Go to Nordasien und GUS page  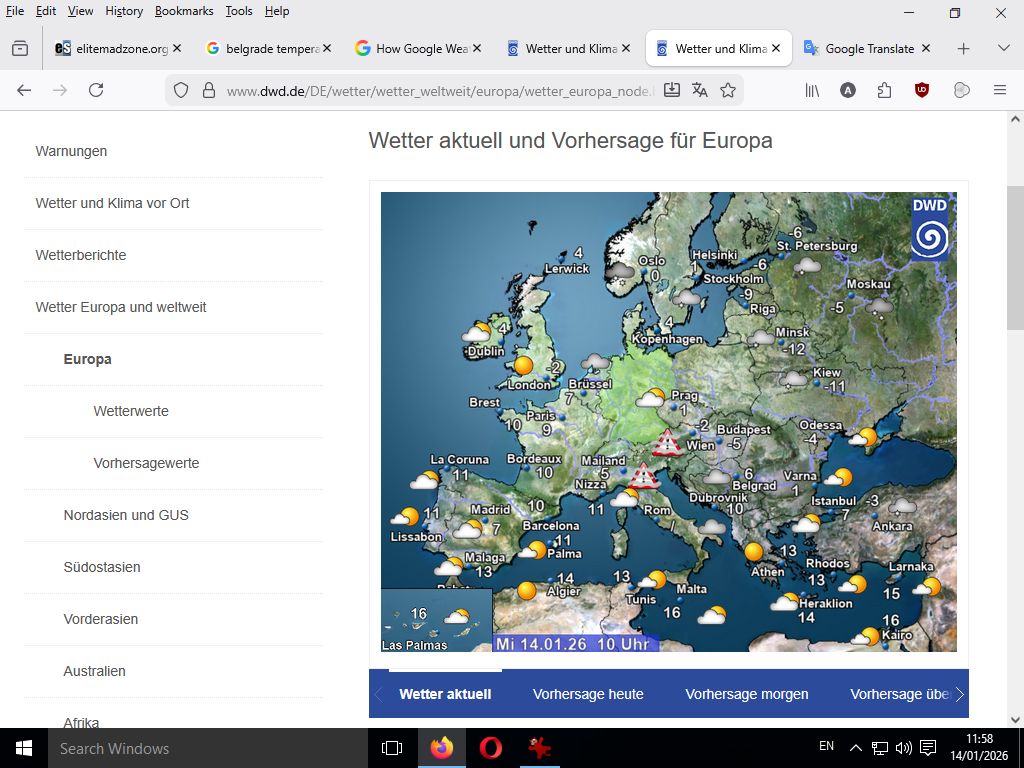(126, 515)
